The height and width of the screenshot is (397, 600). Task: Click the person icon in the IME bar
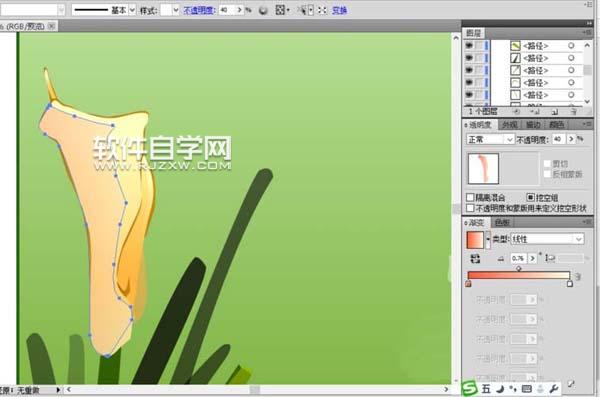(x=540, y=389)
